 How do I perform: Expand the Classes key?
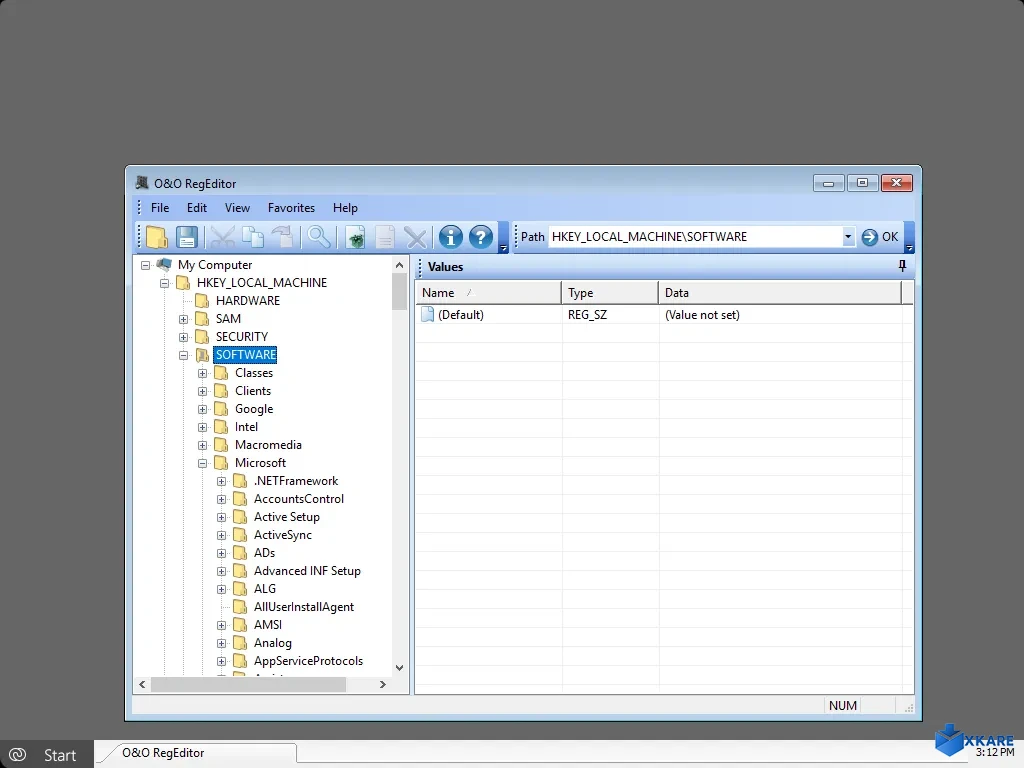coord(202,373)
